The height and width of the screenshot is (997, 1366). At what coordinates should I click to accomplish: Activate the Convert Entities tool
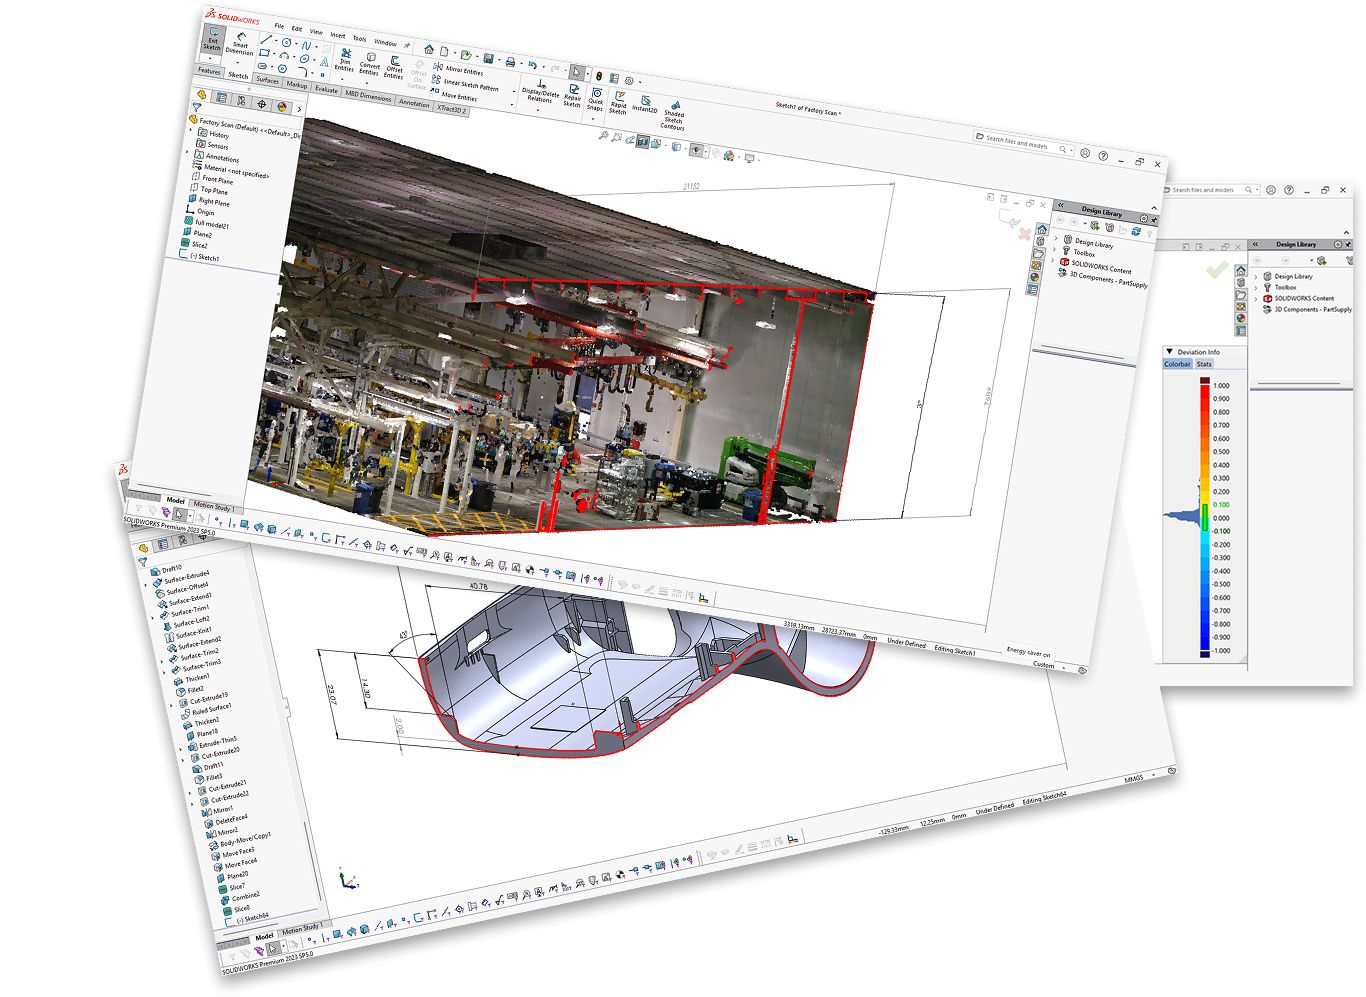coord(370,64)
